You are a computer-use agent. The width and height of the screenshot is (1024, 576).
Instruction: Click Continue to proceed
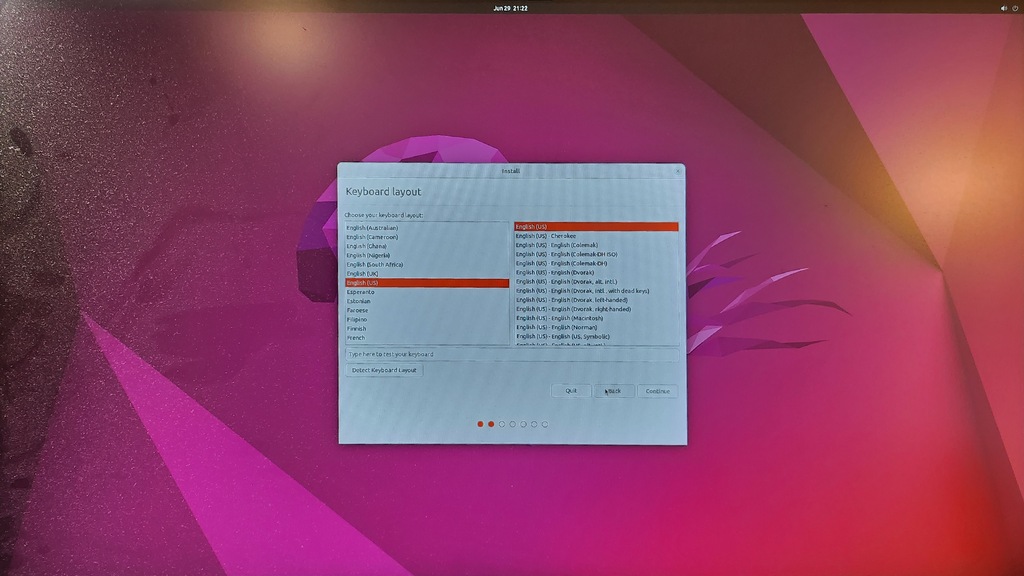(658, 391)
